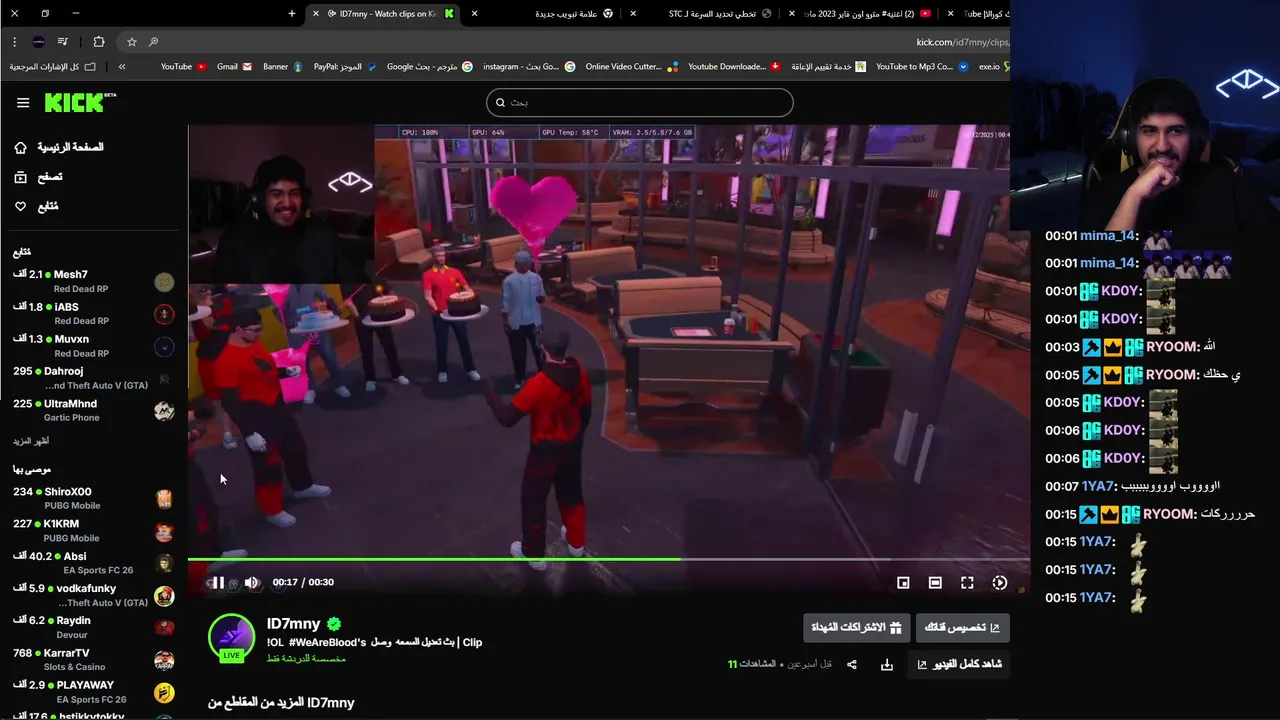1280x720 pixels.
Task: Open the Online Video Cutter bookmark
Action: [632, 66]
